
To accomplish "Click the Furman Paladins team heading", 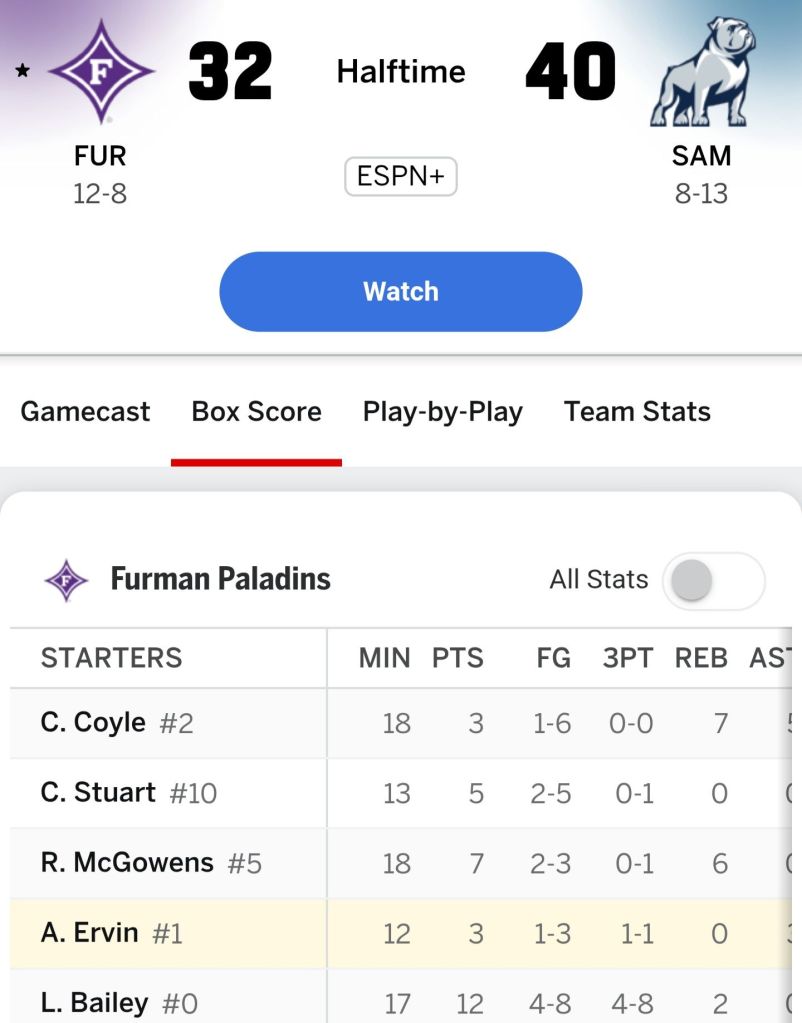I will click(220, 579).
